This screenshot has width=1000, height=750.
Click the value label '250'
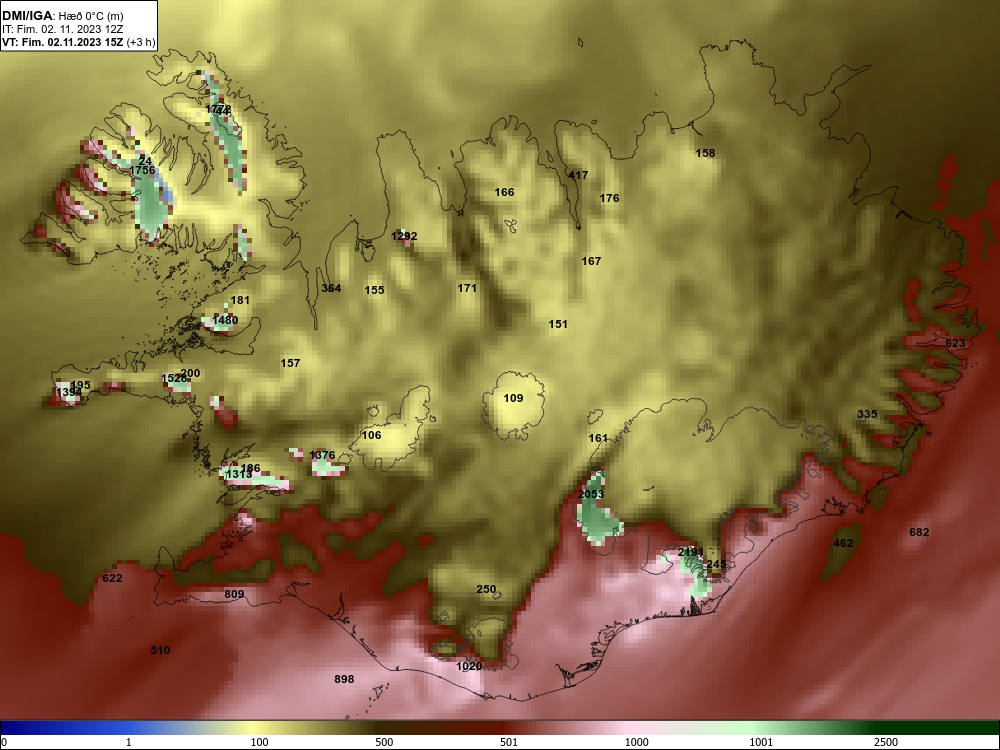click(x=486, y=589)
